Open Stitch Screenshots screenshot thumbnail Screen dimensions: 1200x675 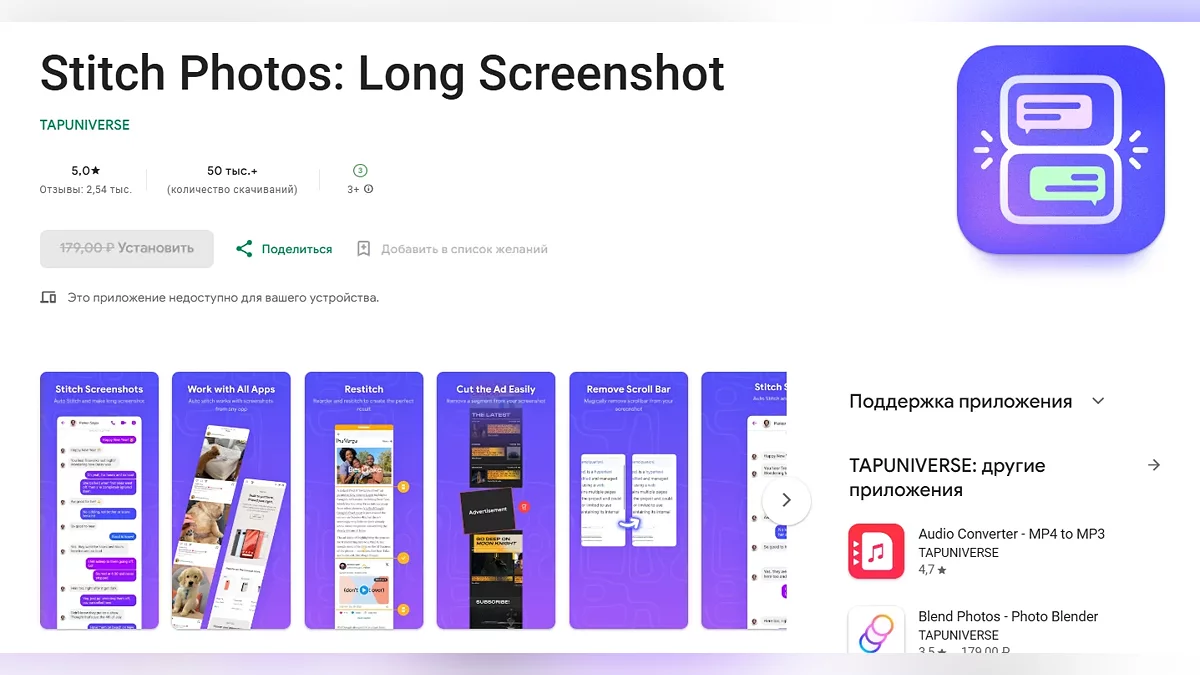99,501
